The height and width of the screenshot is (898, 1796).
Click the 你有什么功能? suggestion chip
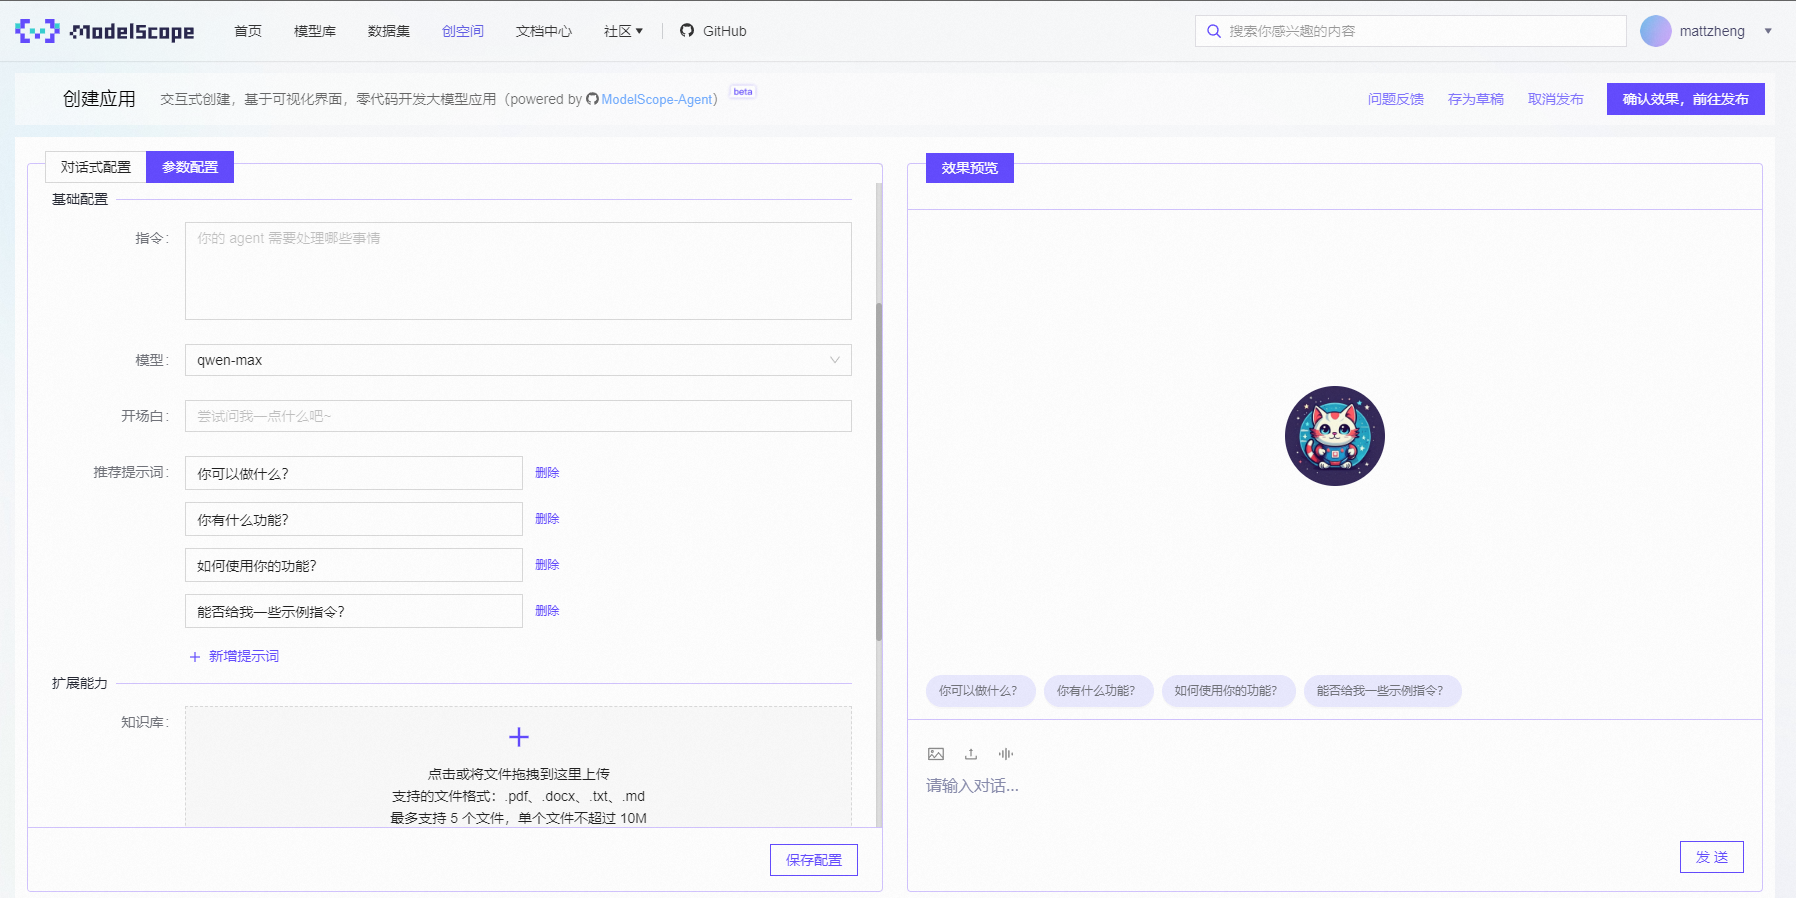click(1098, 691)
